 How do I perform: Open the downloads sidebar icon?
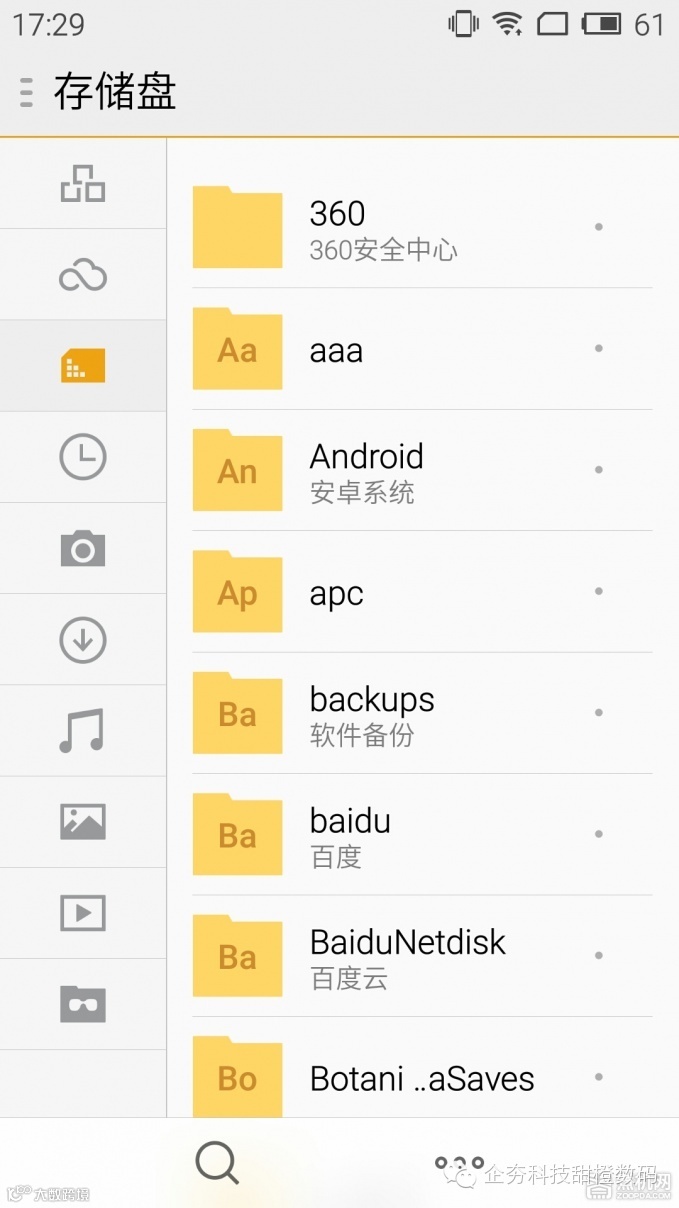tap(83, 639)
